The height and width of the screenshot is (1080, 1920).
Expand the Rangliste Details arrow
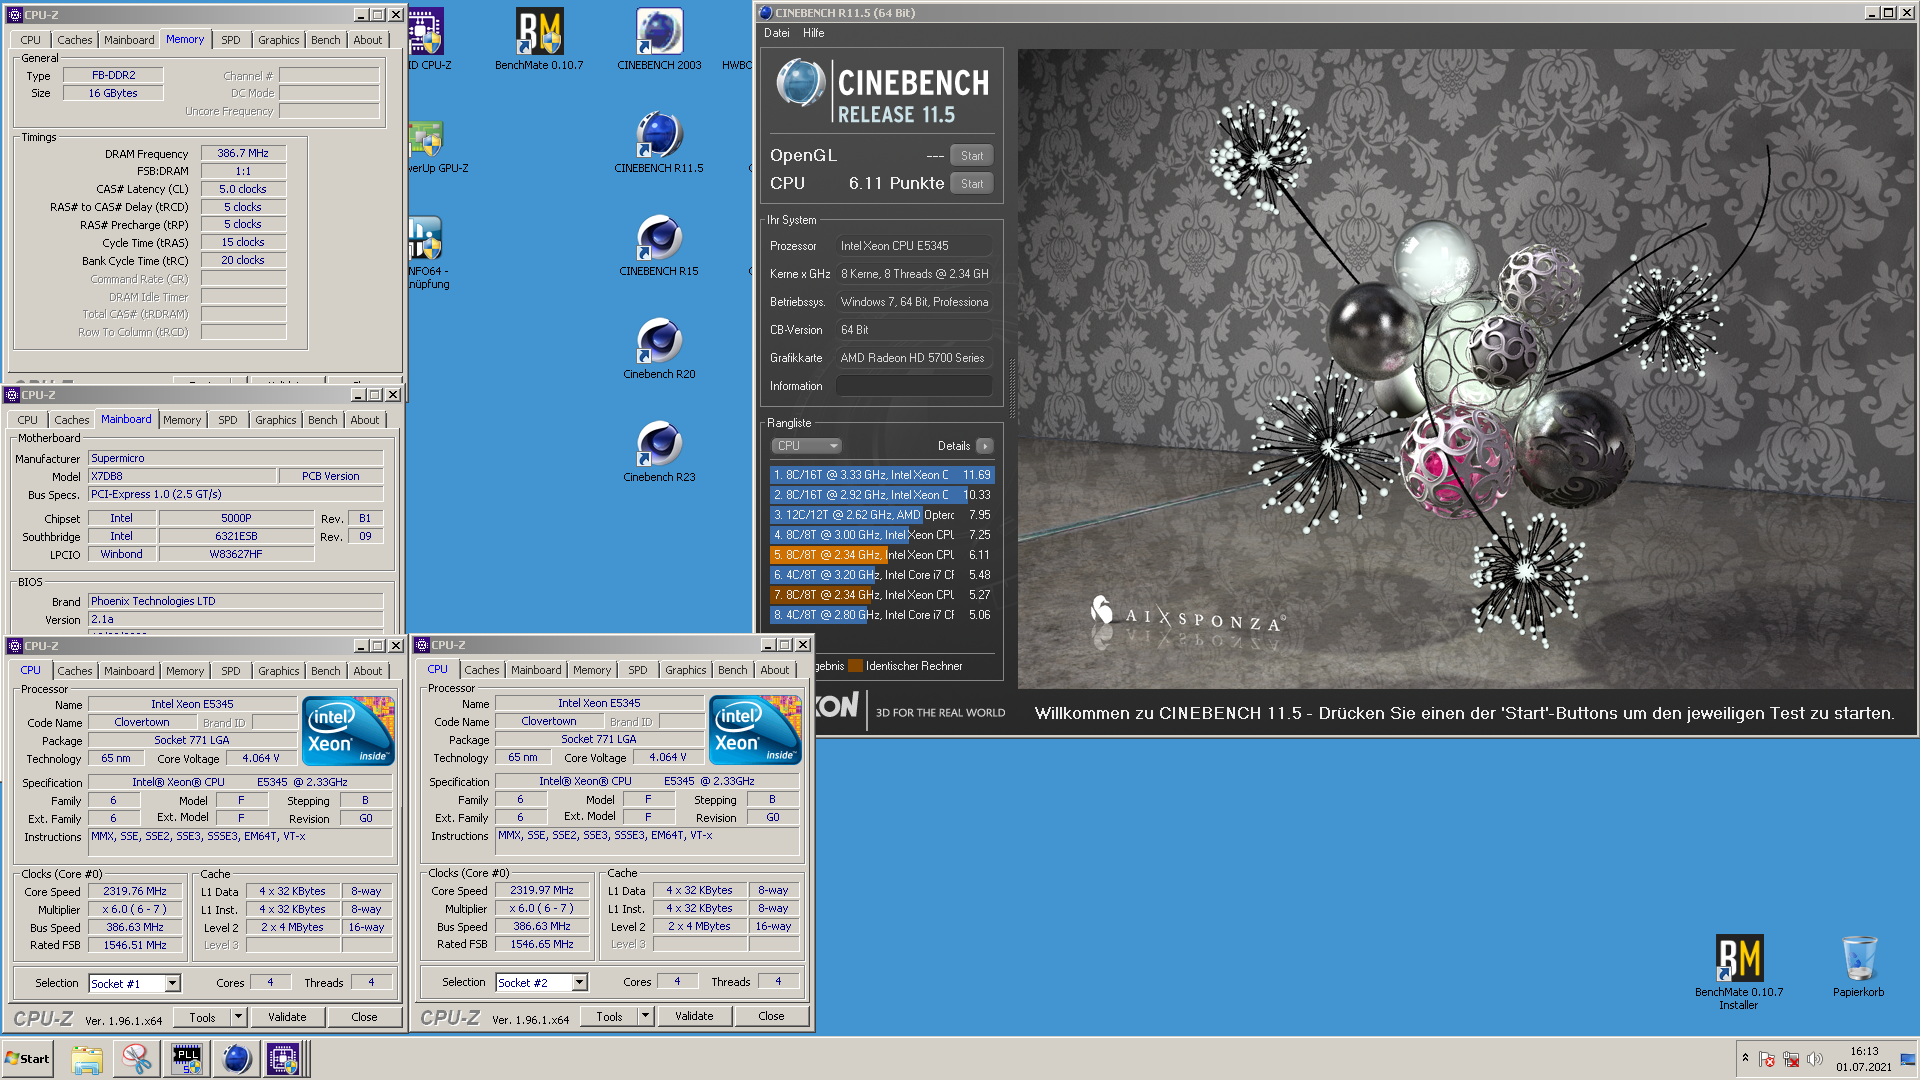[x=985, y=446]
